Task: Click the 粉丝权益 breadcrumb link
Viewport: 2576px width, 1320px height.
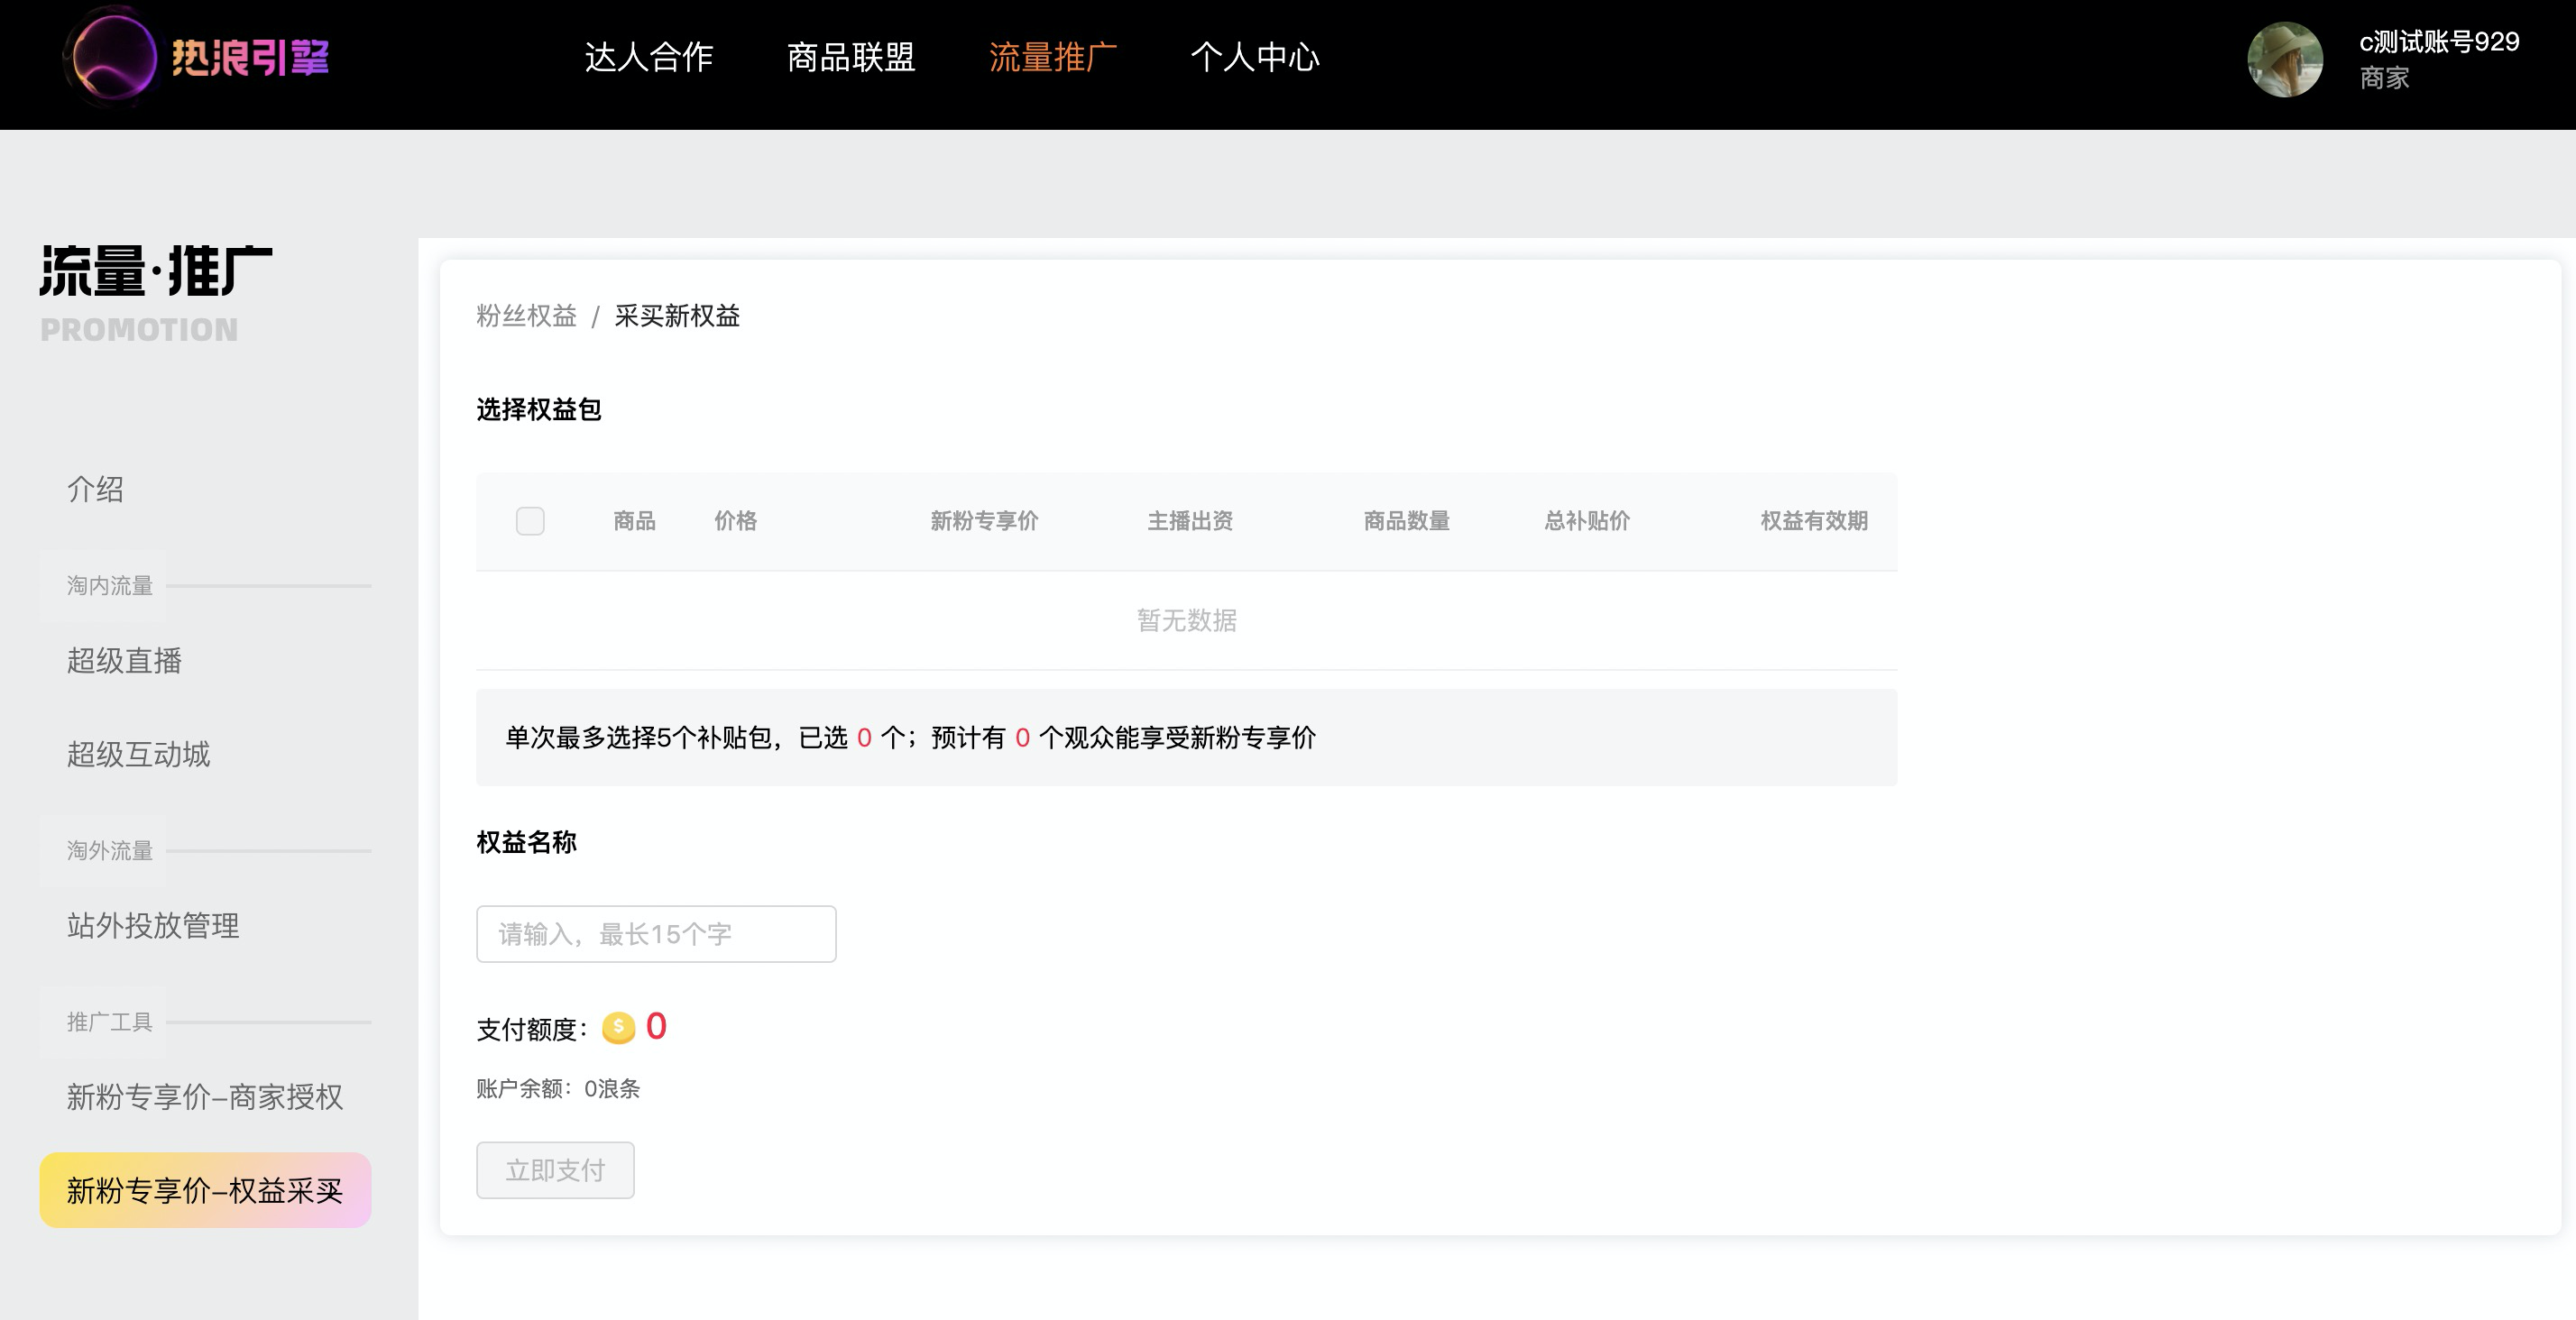Action: coord(527,316)
